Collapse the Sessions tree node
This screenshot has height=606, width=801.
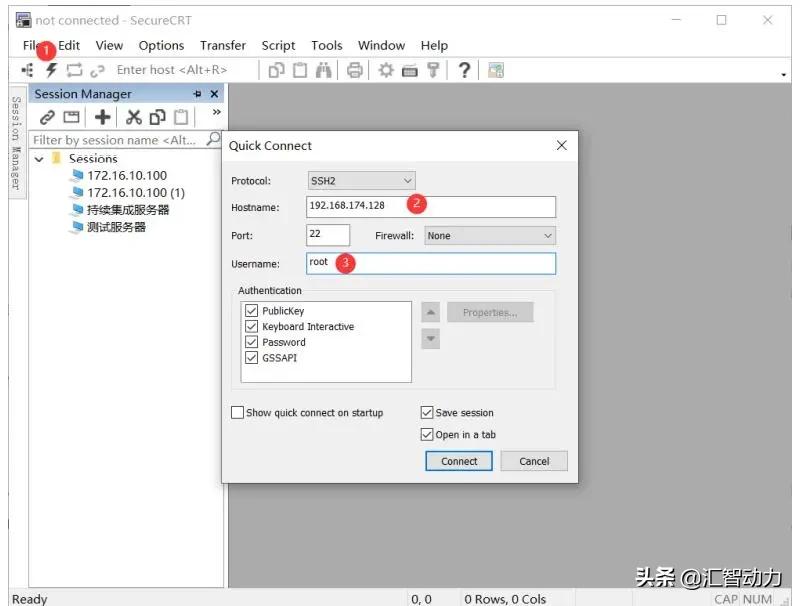pos(41,158)
